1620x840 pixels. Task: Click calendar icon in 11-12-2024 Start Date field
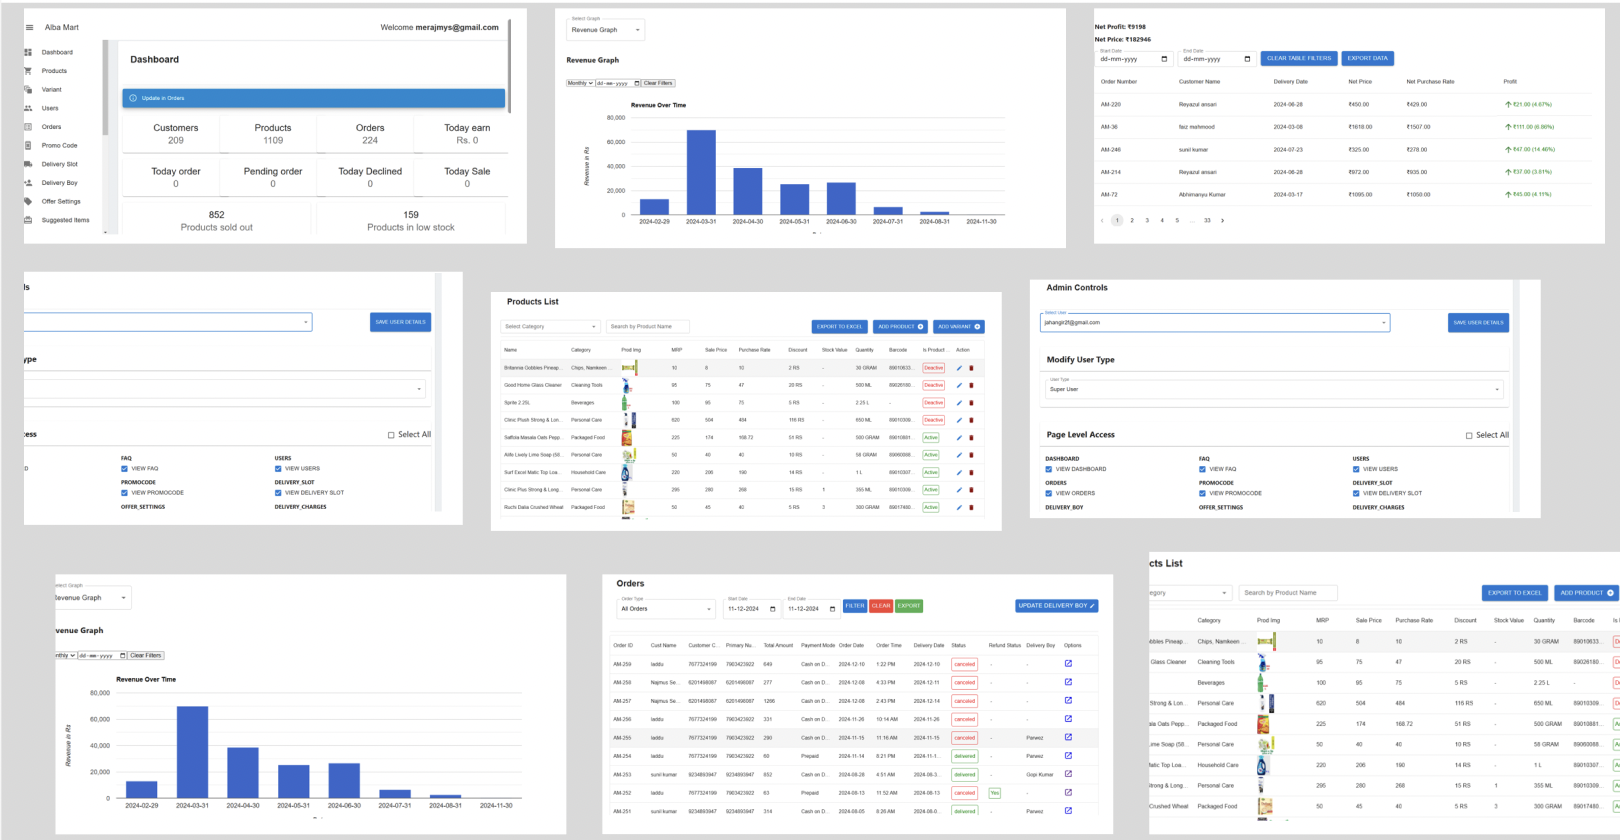pyautogui.click(x=772, y=609)
